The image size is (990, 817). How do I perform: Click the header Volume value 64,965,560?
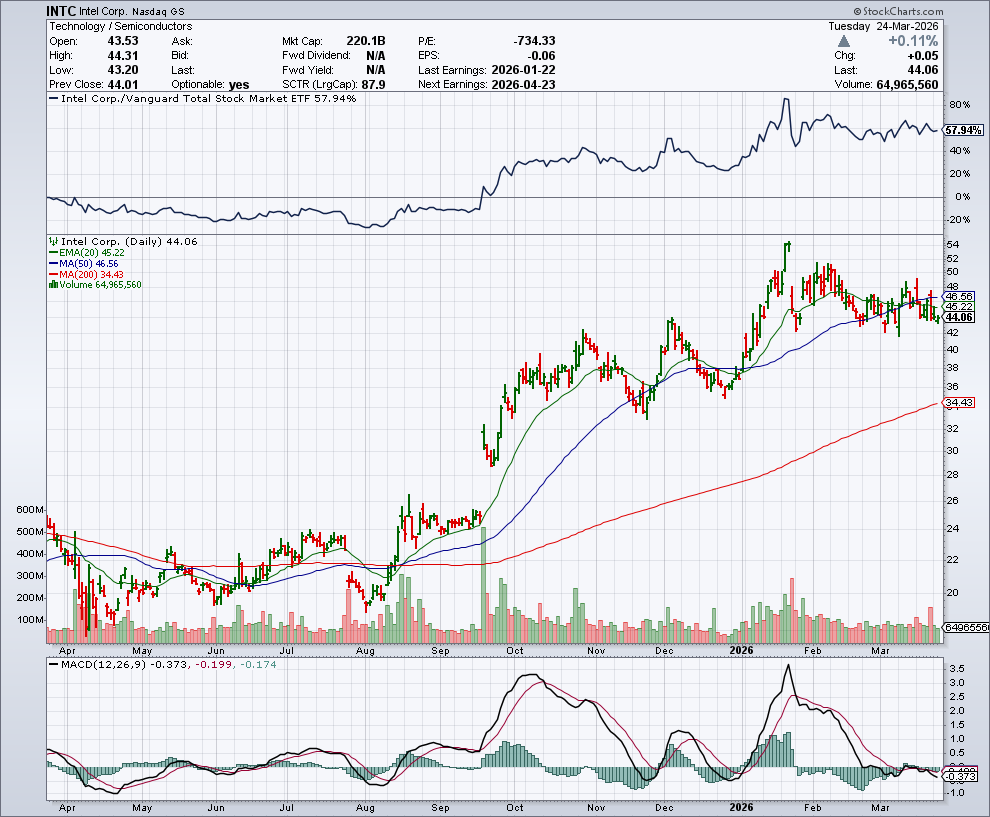click(x=907, y=85)
